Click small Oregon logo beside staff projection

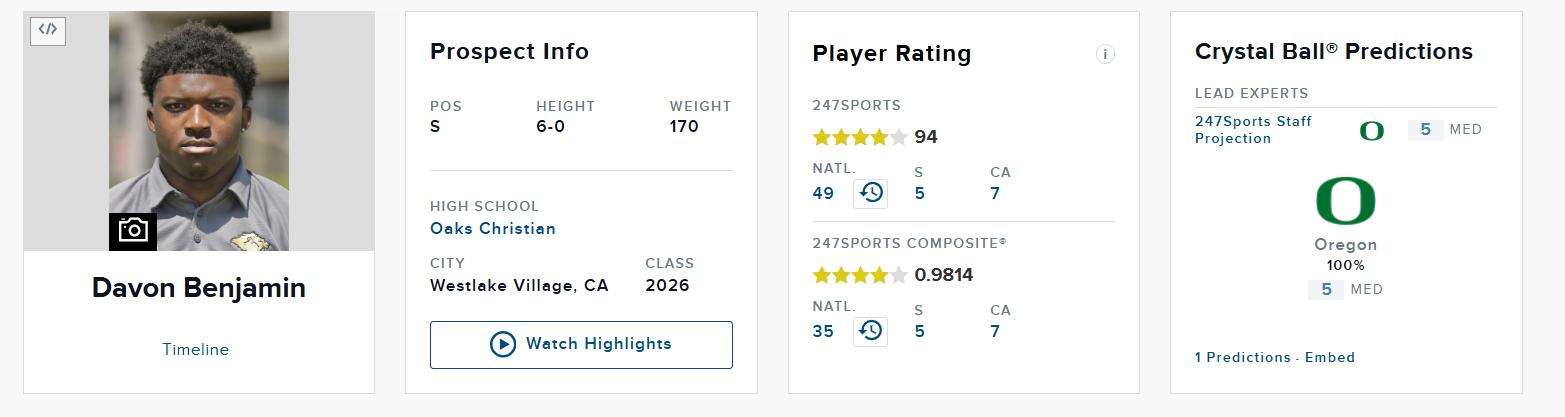1372,131
